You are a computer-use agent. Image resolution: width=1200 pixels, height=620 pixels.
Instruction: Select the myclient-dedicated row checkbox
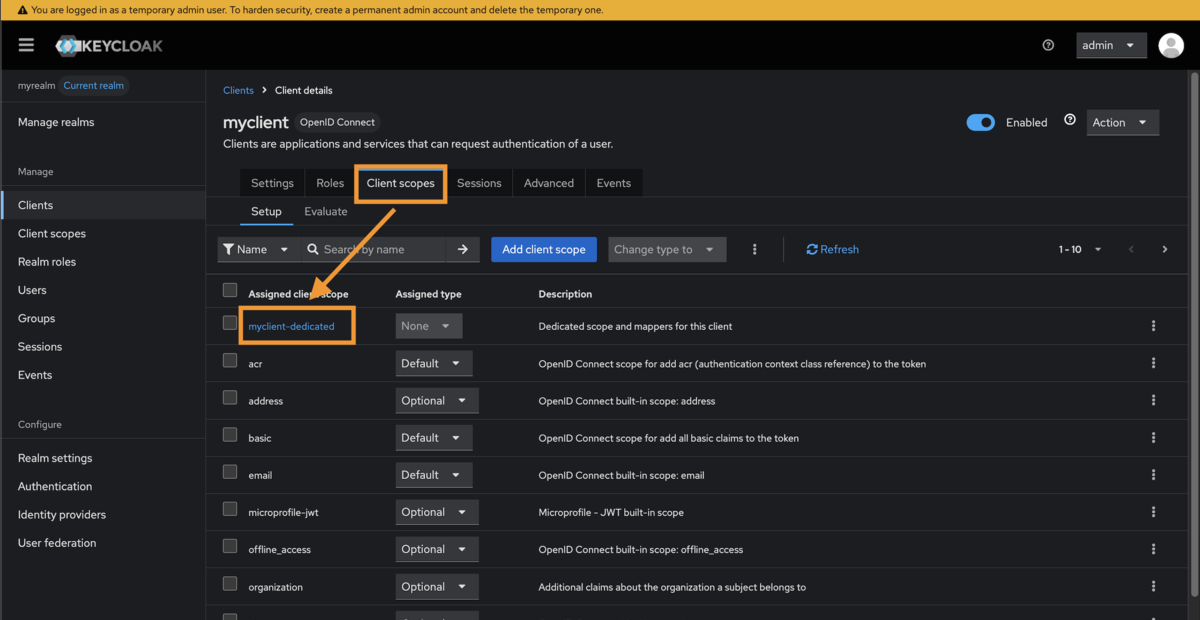coord(230,323)
